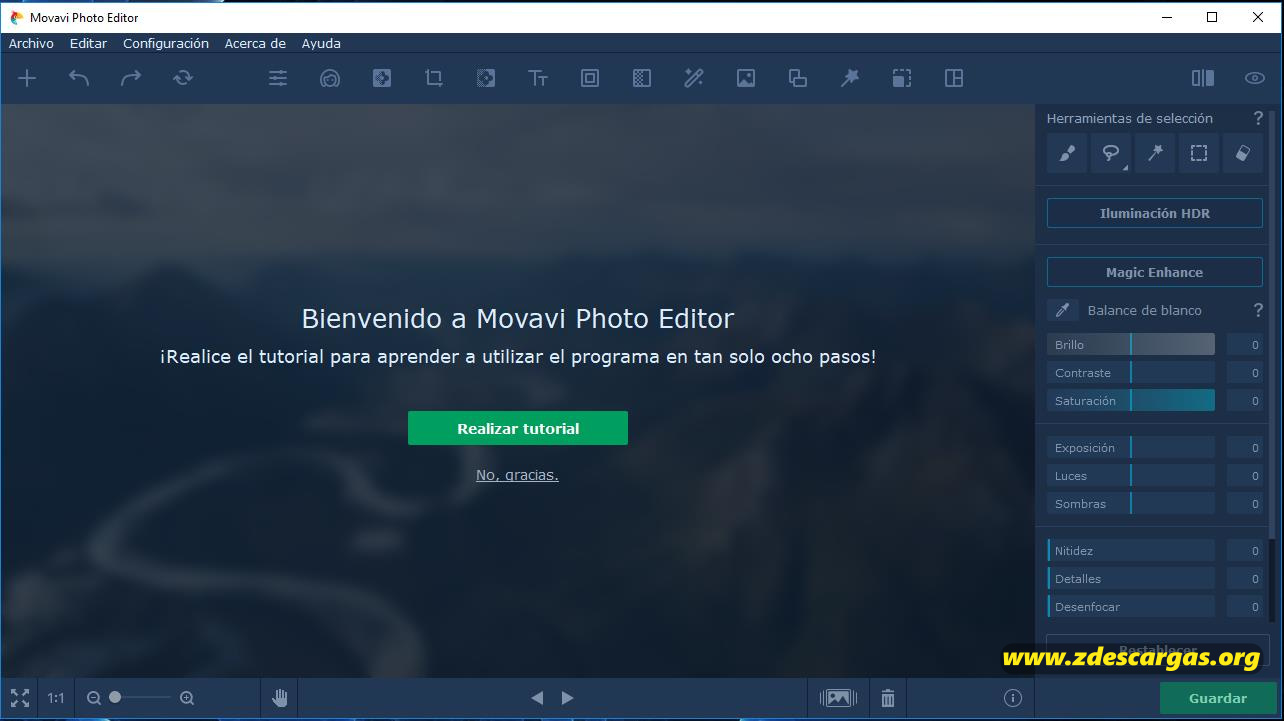
Task: Open help for Balance de blanco
Action: tap(1258, 310)
